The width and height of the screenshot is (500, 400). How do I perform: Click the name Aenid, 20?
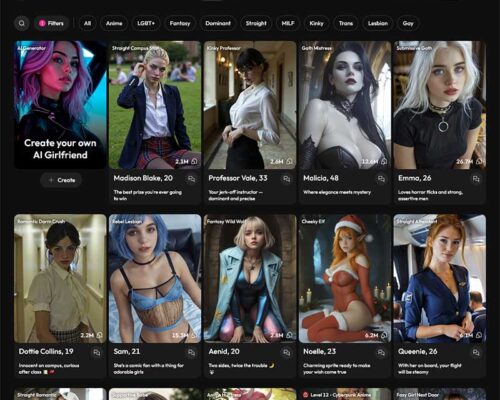point(224,352)
